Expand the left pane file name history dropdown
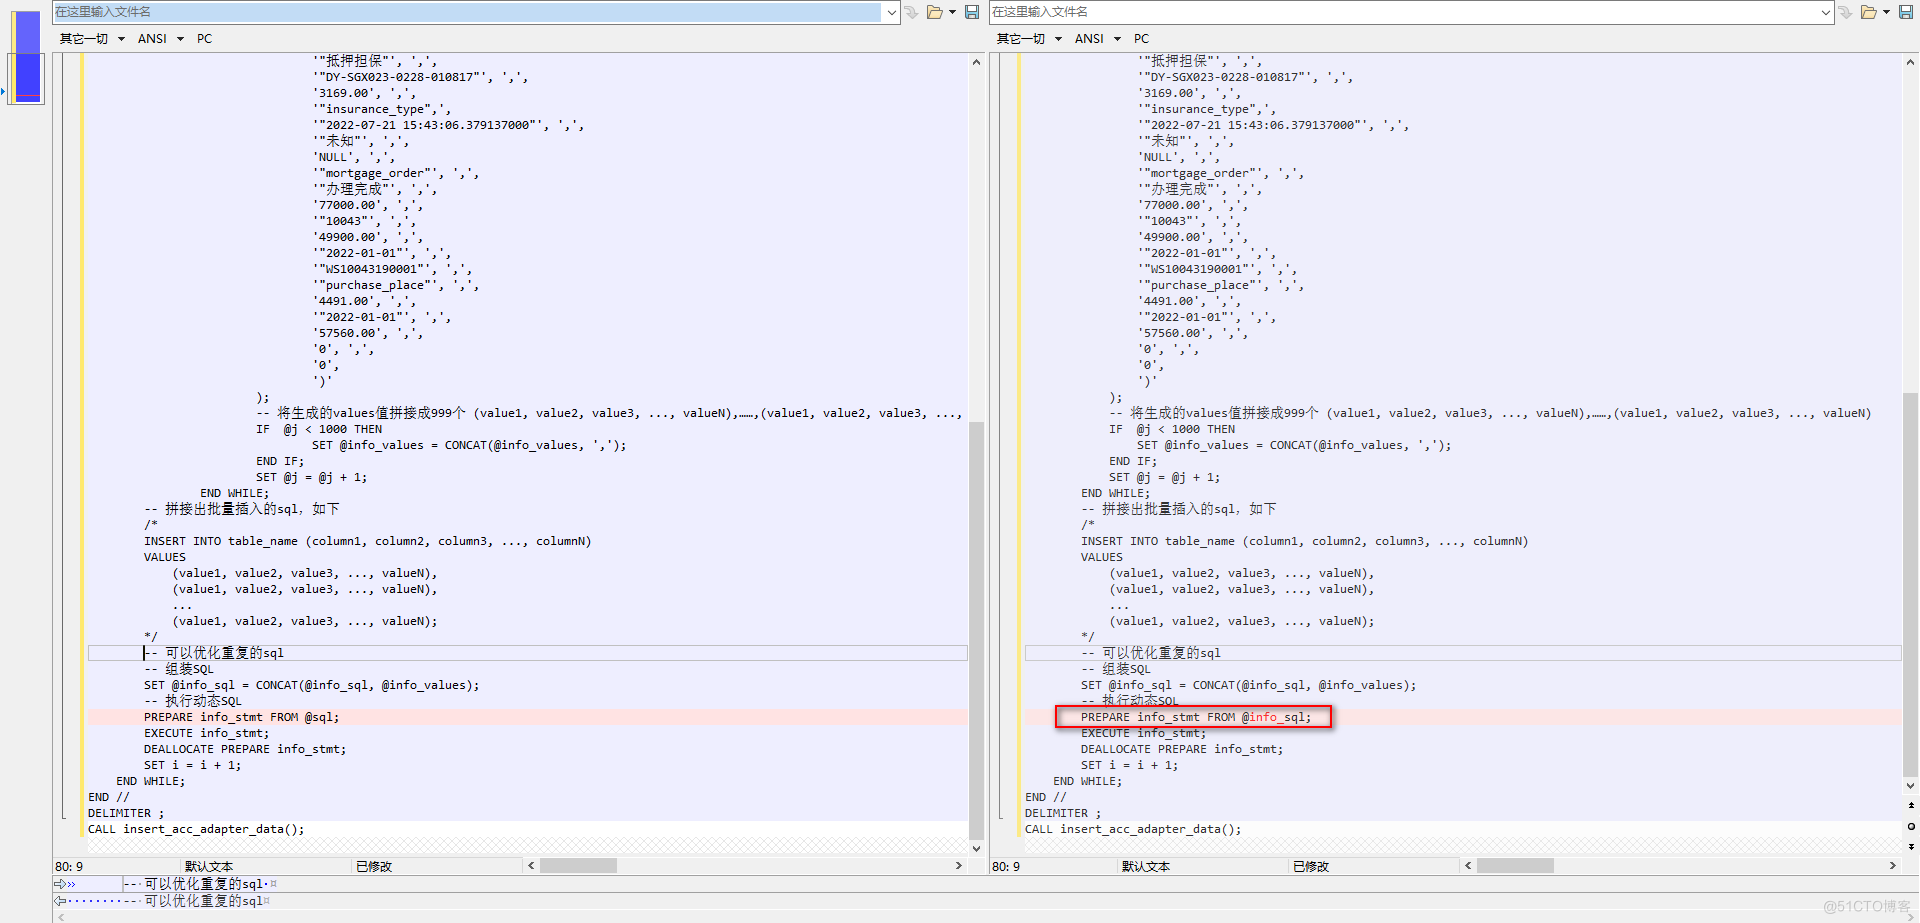The image size is (1920, 923). click(891, 12)
